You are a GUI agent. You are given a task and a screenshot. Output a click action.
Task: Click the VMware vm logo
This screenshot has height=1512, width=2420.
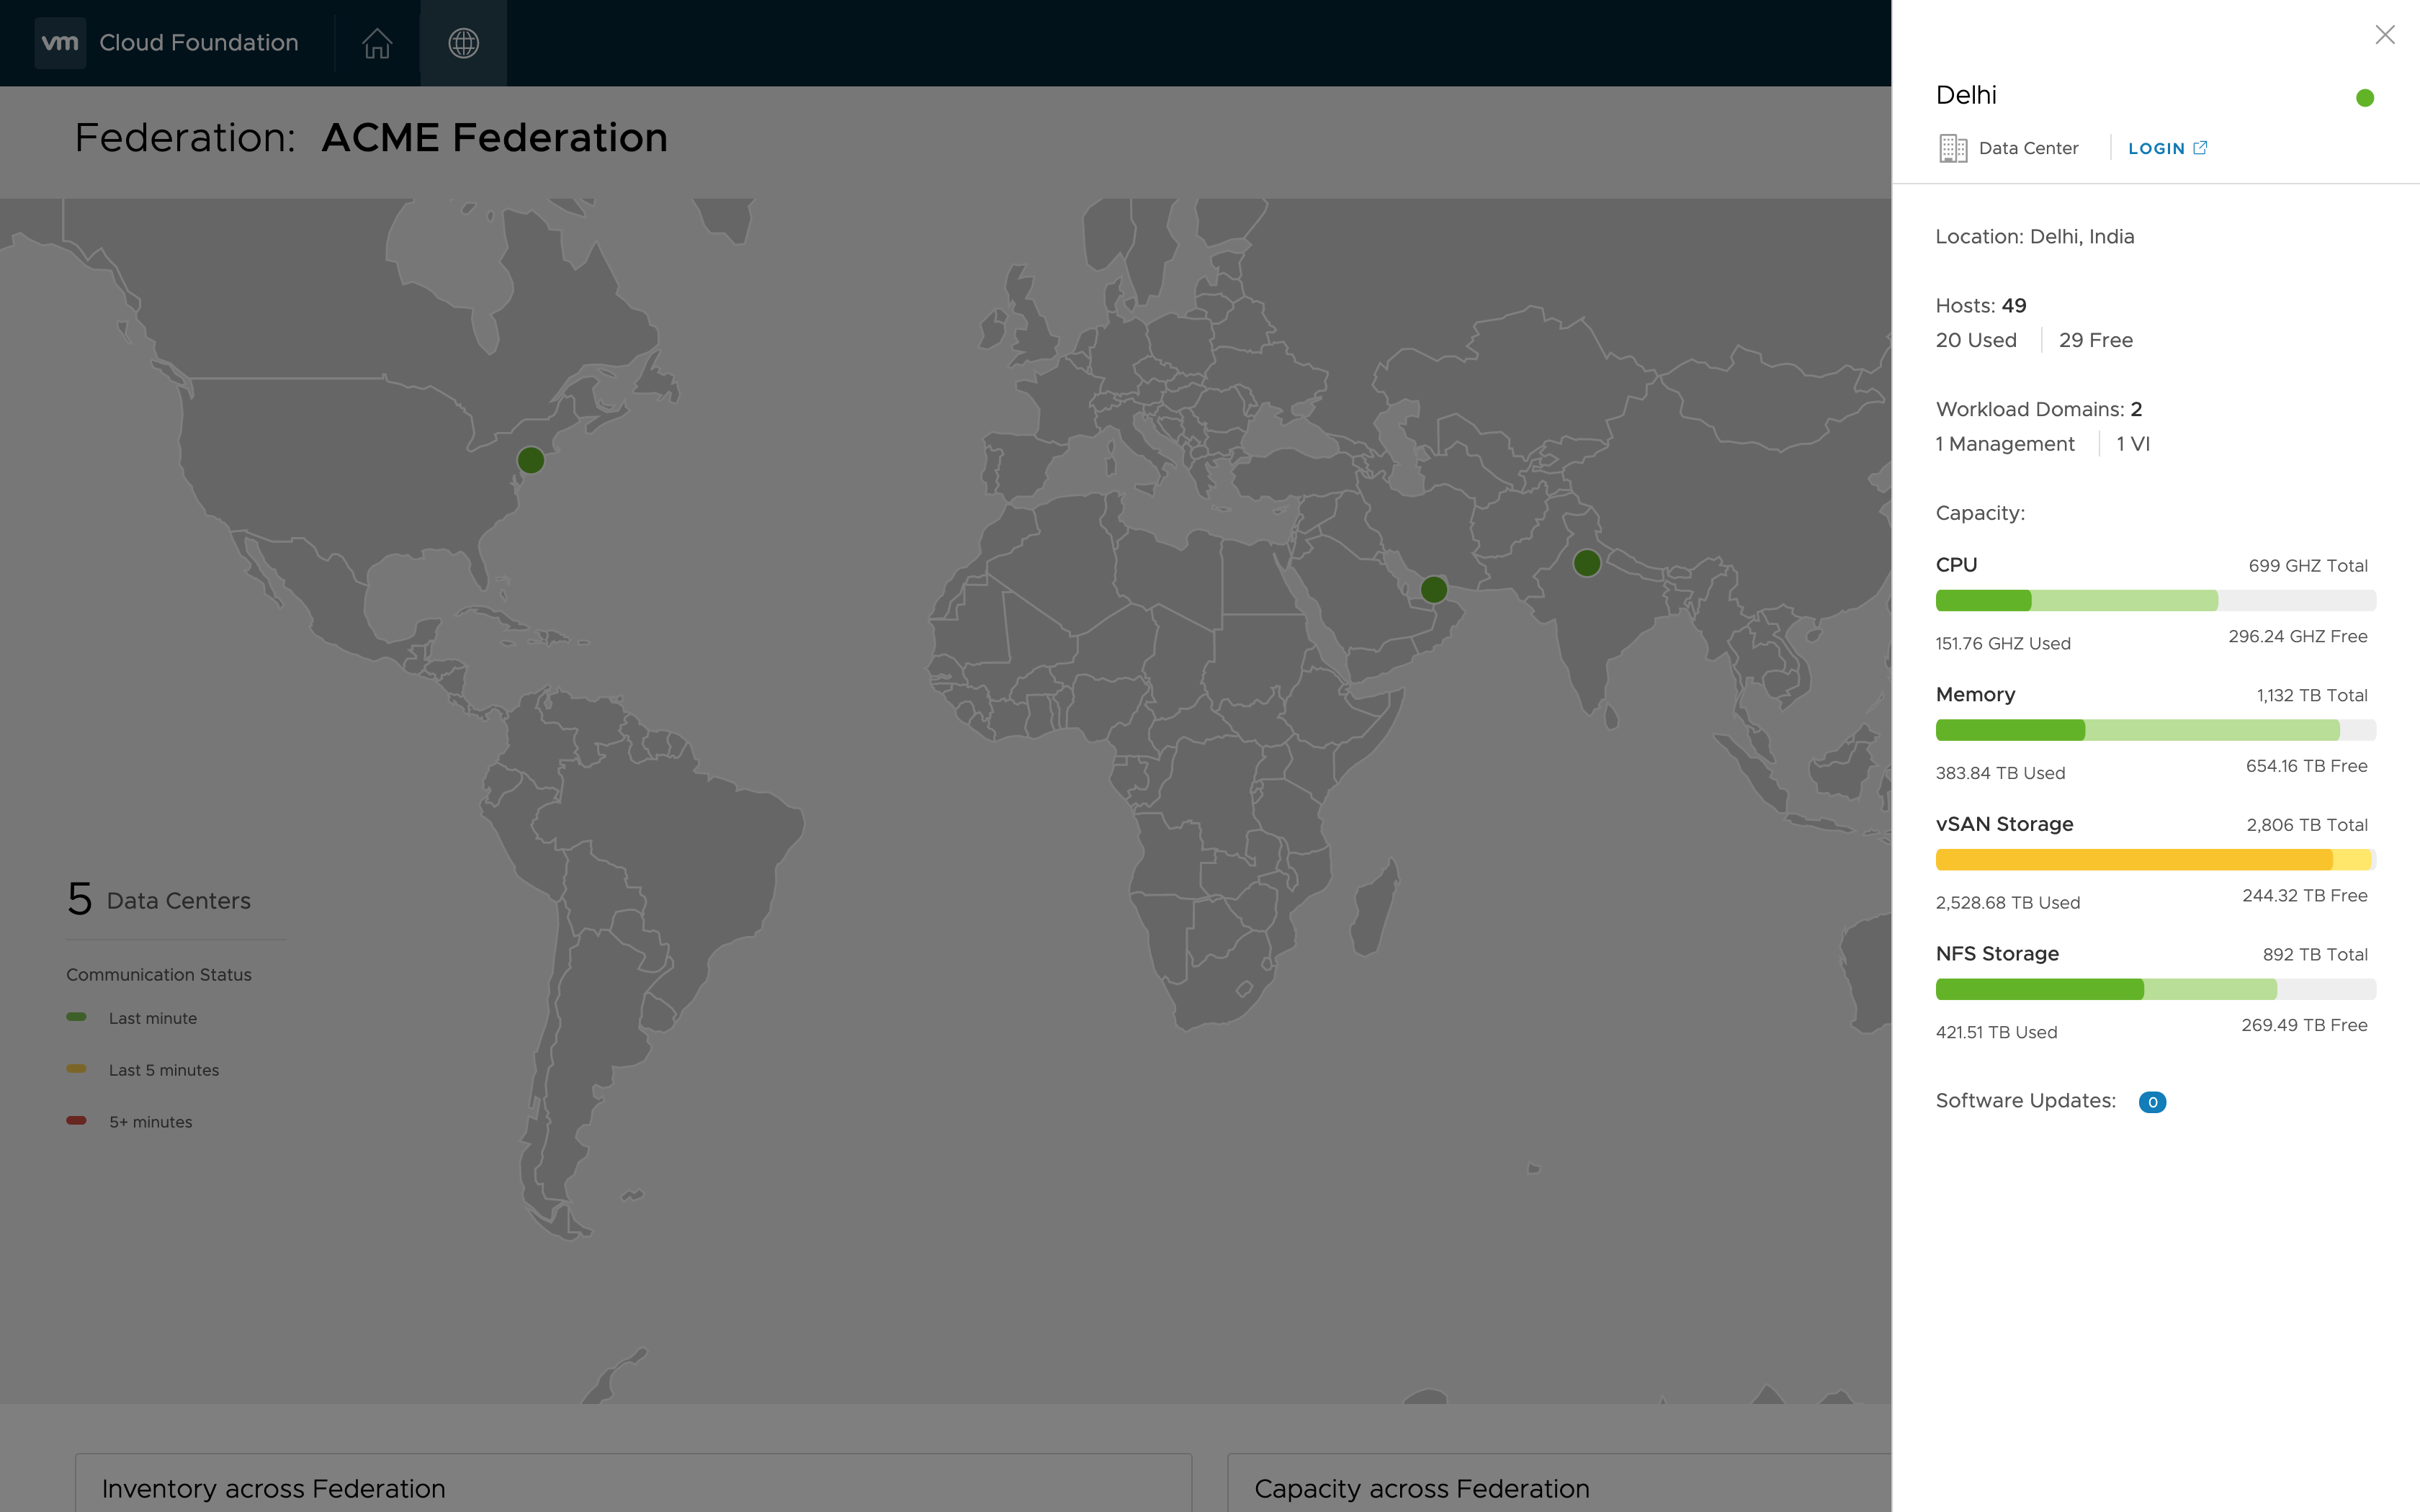pos(60,43)
